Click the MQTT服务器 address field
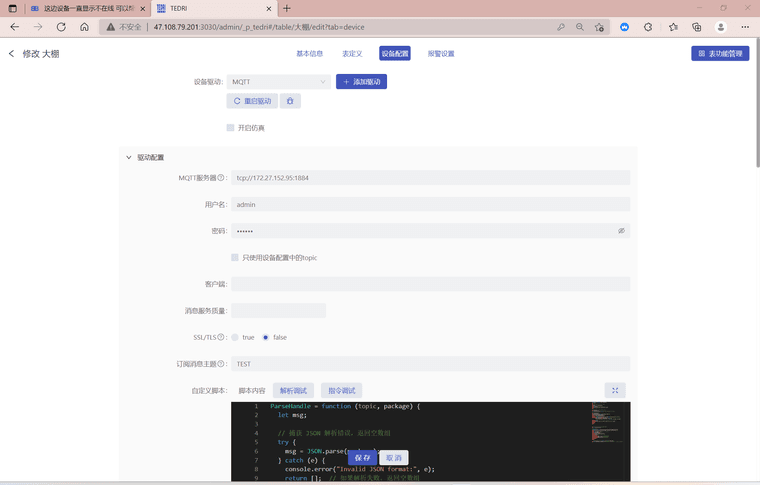The image size is (760, 485). 430,178
